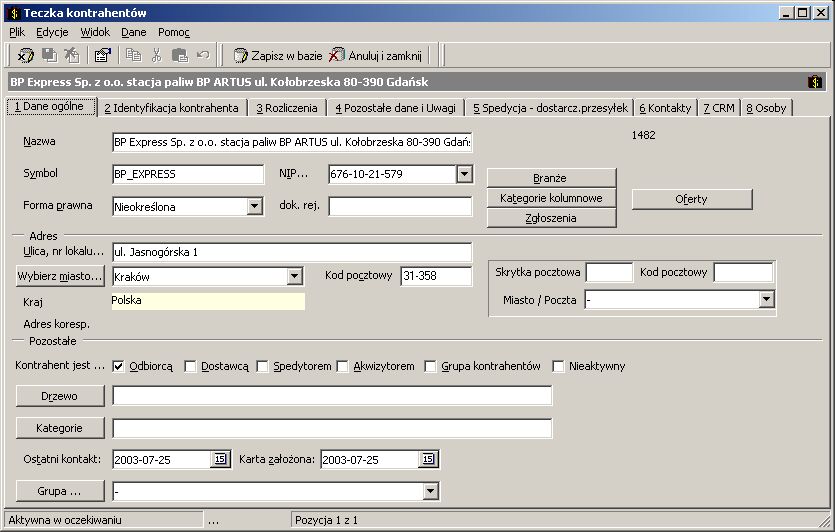Click the scissors cut icon
Viewport: 835px width, 532px height.
coord(157,55)
